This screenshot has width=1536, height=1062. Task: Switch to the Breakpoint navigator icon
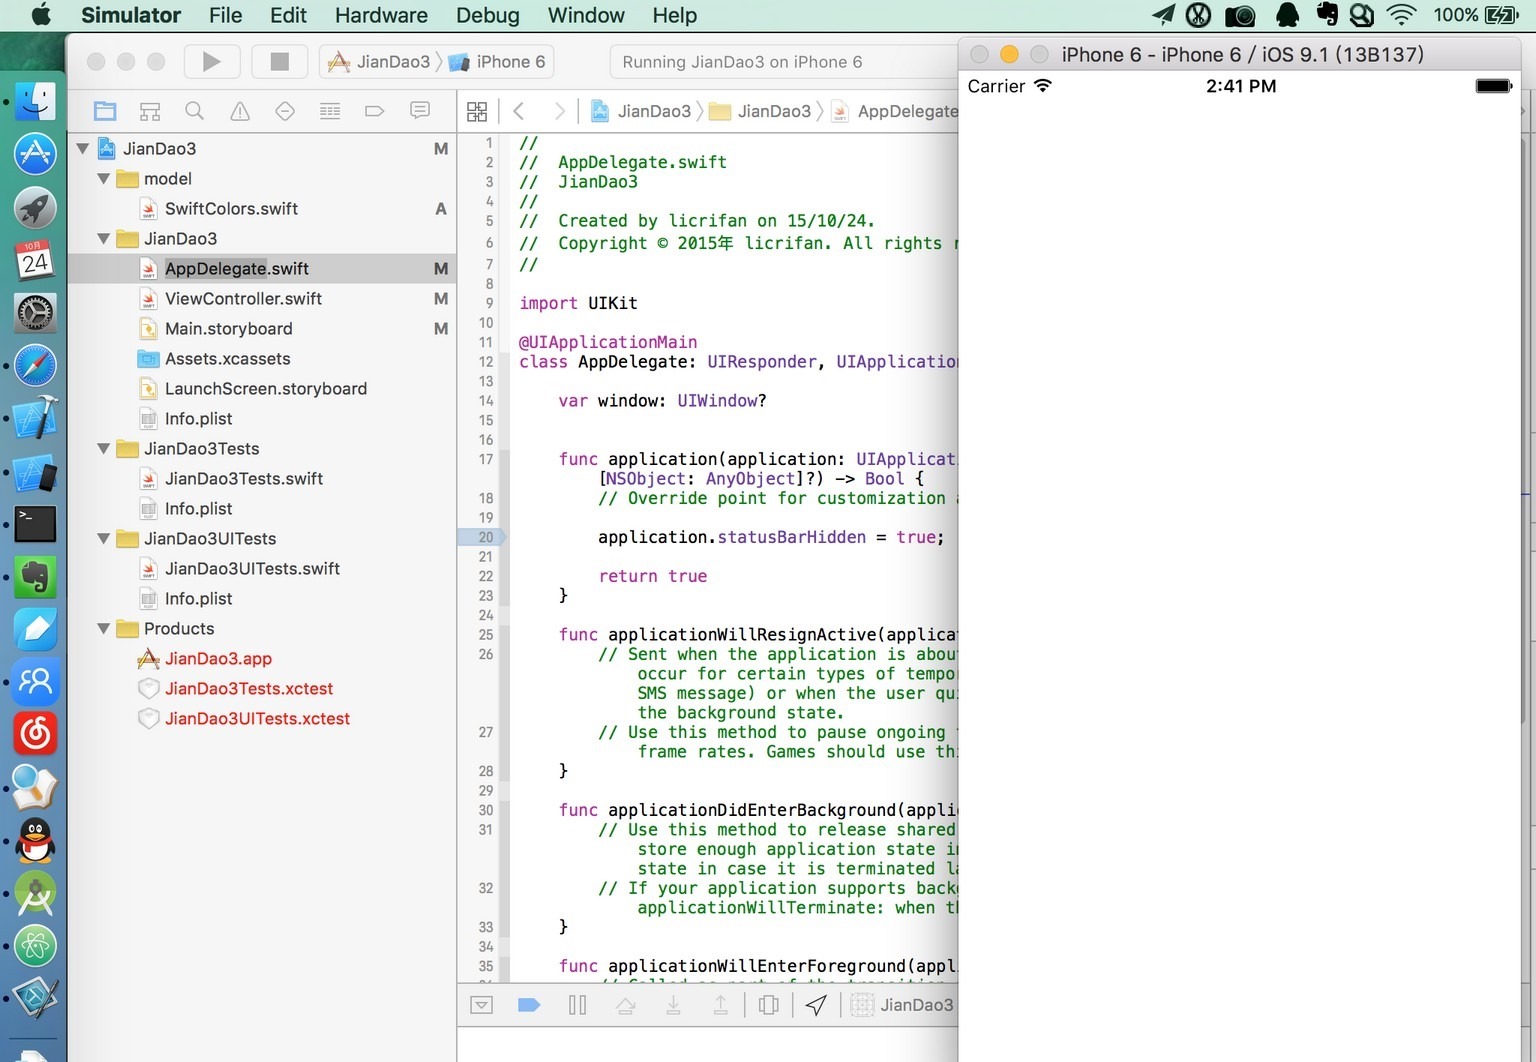[374, 111]
